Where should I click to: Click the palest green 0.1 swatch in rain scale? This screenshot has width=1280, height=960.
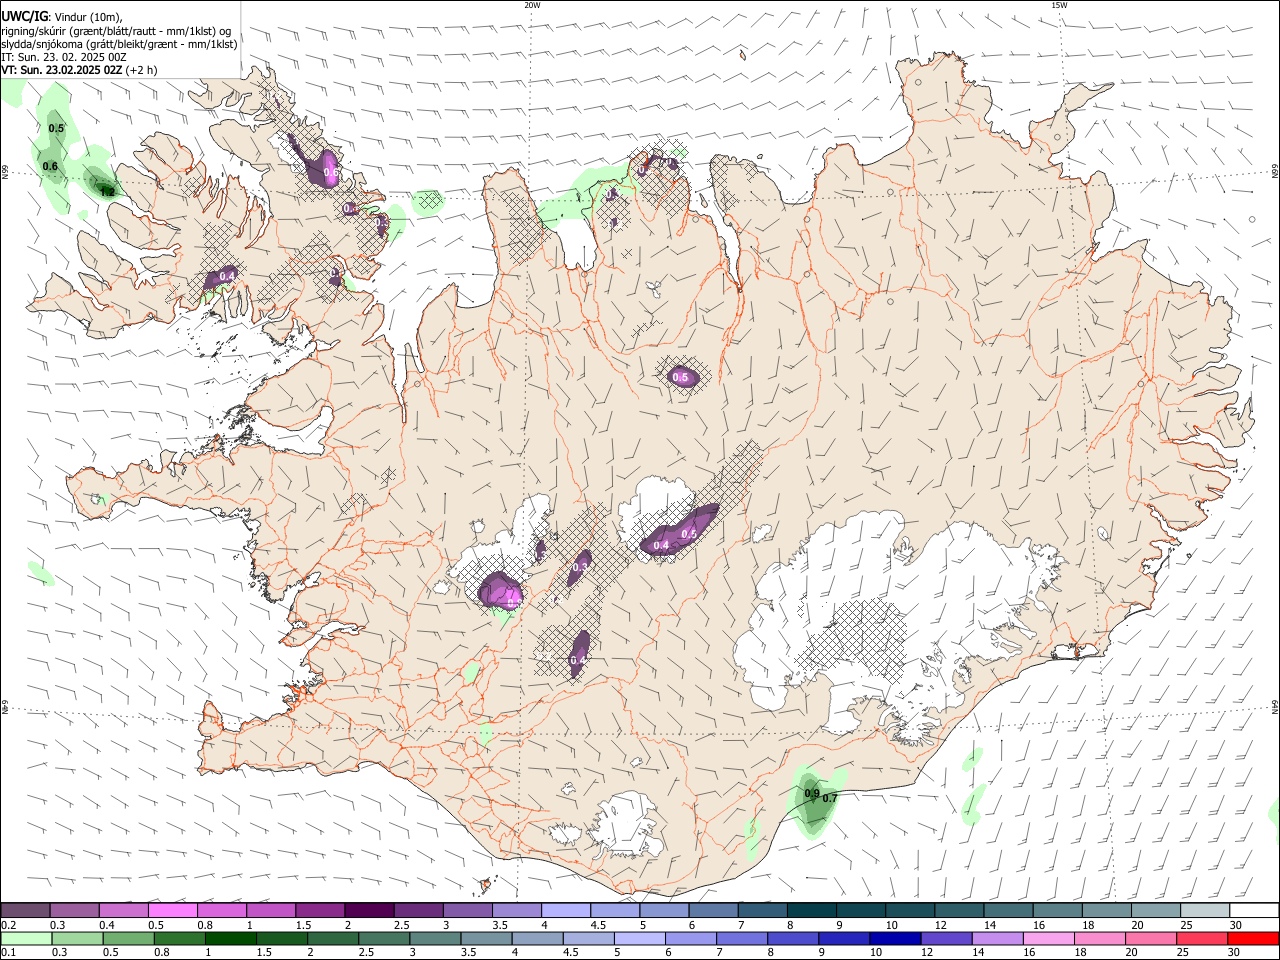[25, 938]
